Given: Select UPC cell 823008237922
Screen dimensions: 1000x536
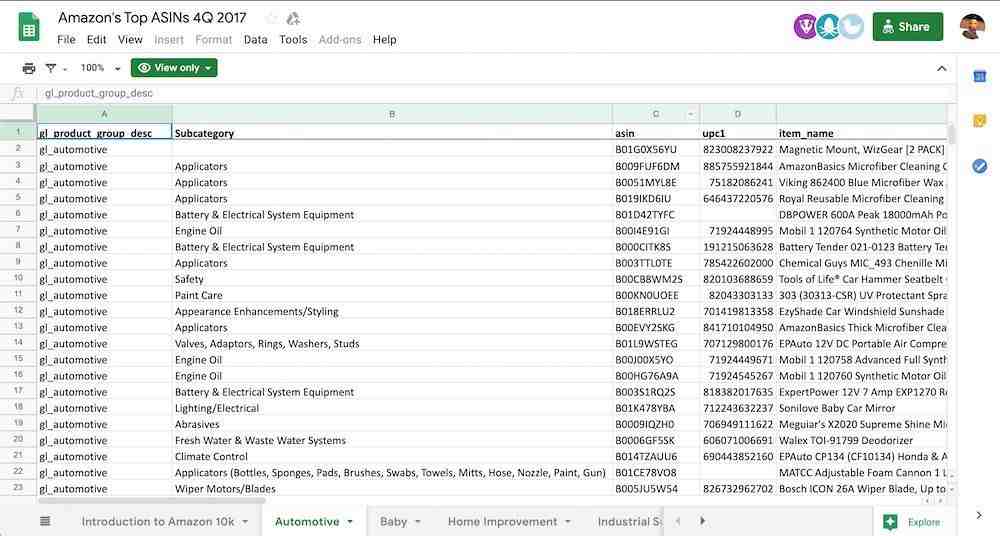Looking at the screenshot, I should pos(738,149).
